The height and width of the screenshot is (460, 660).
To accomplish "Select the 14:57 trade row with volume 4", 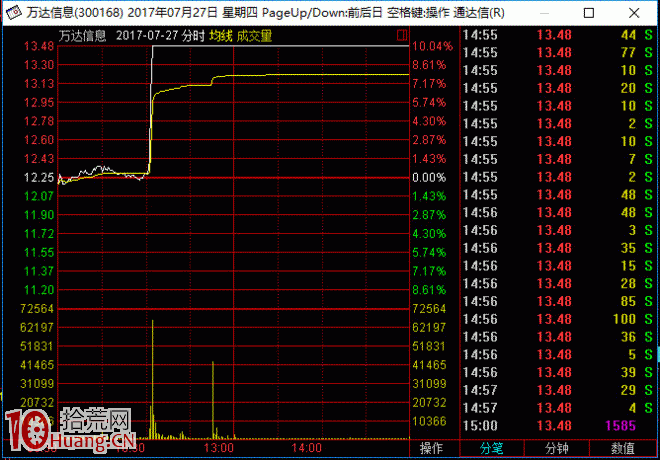I will coord(558,408).
